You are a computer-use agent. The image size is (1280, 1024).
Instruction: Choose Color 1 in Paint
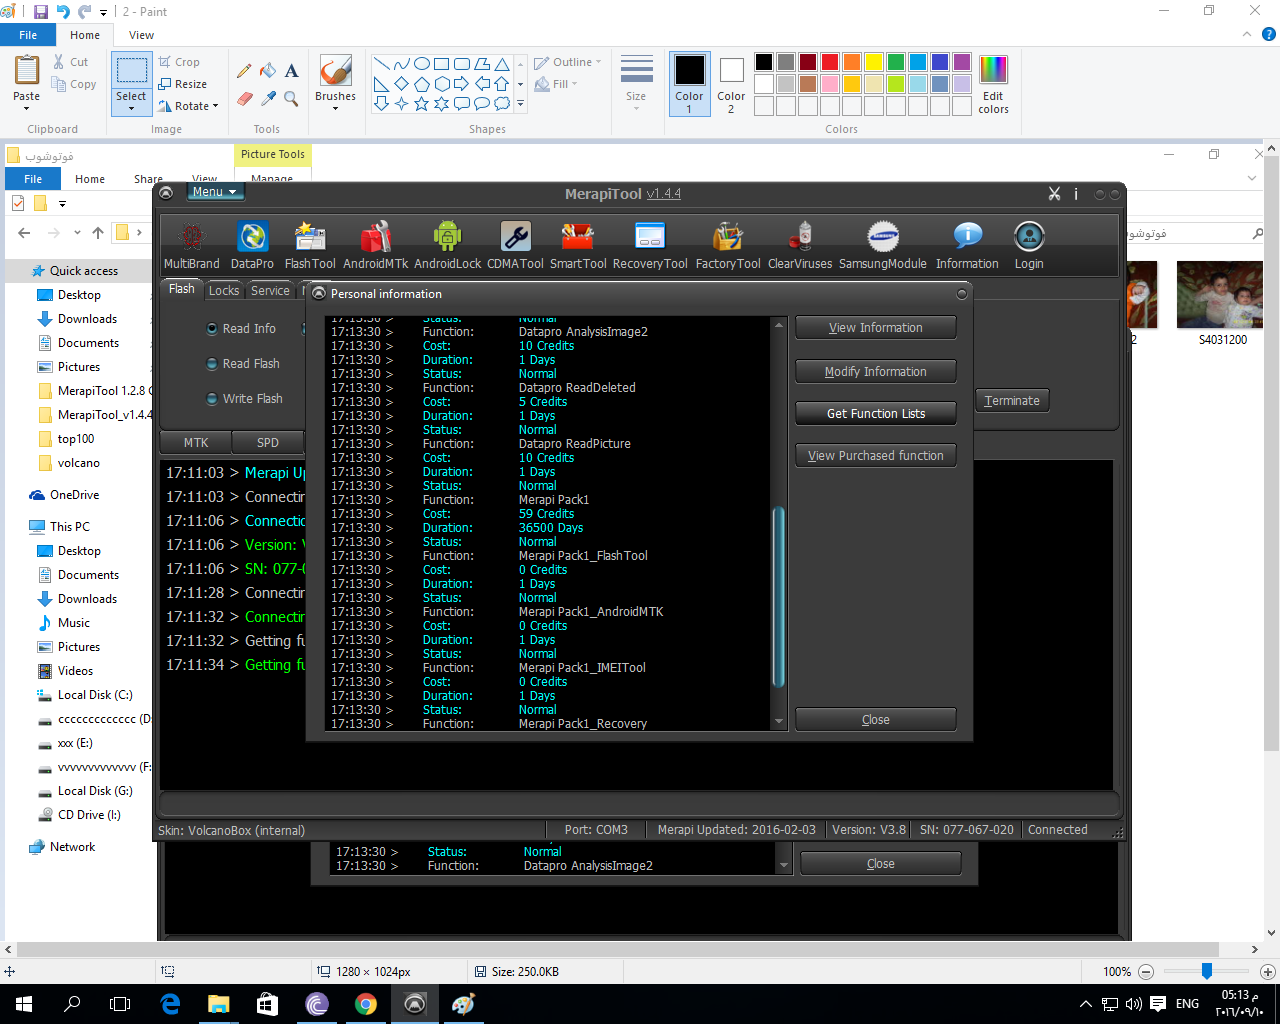click(x=689, y=84)
